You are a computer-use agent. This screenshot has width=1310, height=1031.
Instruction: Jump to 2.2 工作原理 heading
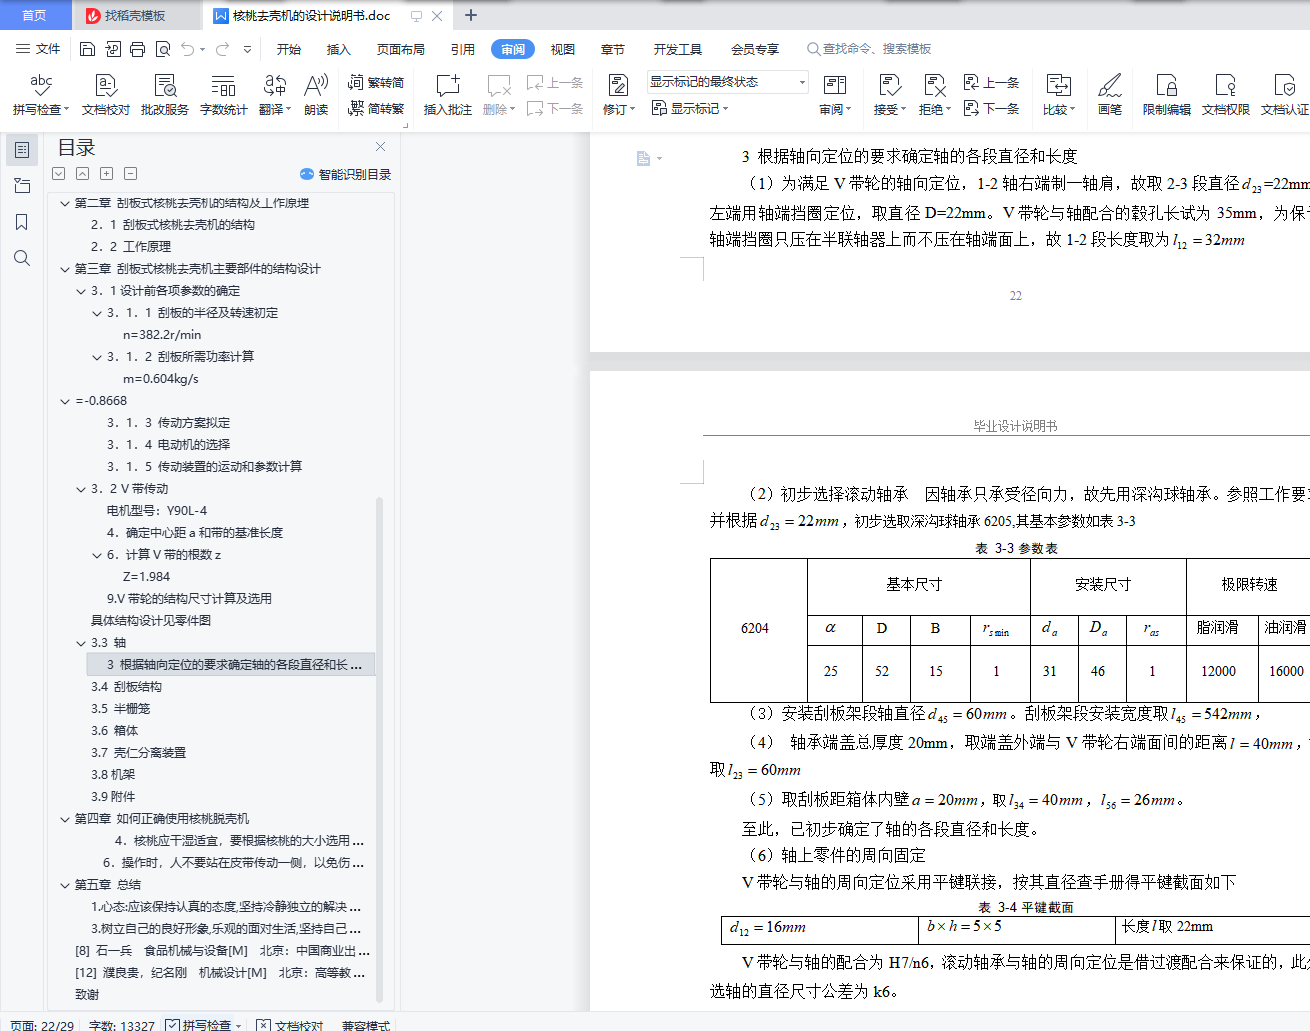coord(131,247)
